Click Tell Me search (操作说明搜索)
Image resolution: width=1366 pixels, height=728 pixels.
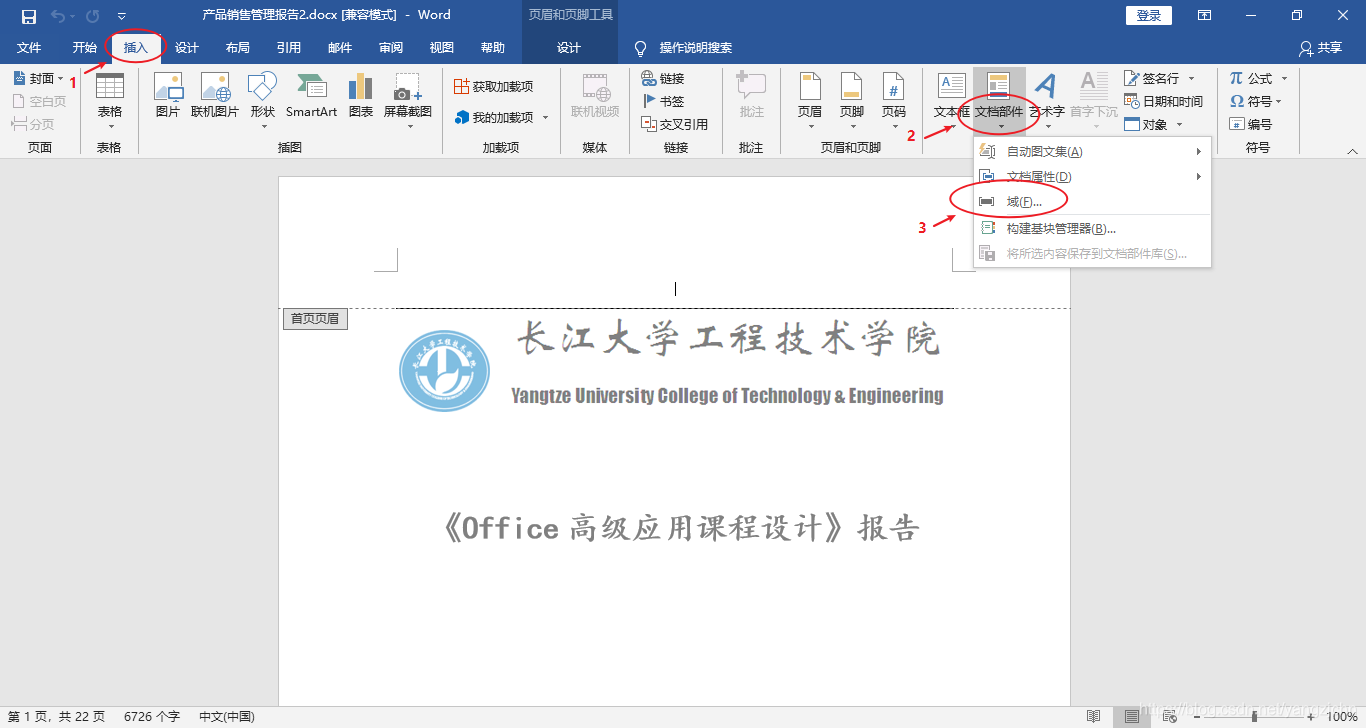tap(684, 48)
